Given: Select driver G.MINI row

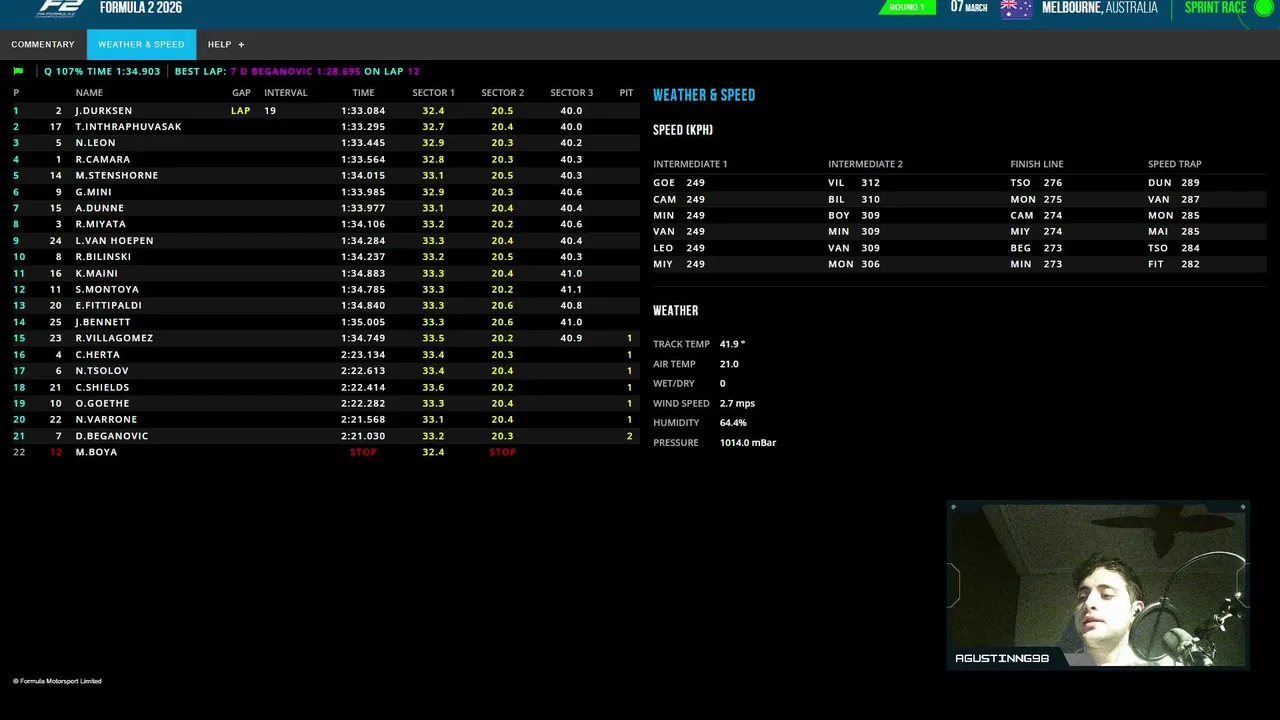Looking at the screenshot, I should 325,192.
